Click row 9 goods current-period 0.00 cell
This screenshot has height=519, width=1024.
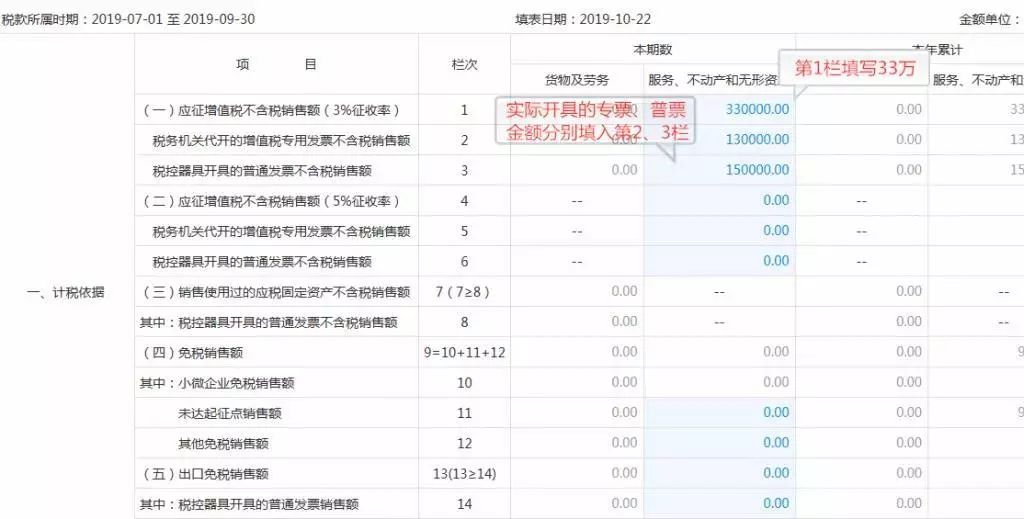coord(577,352)
